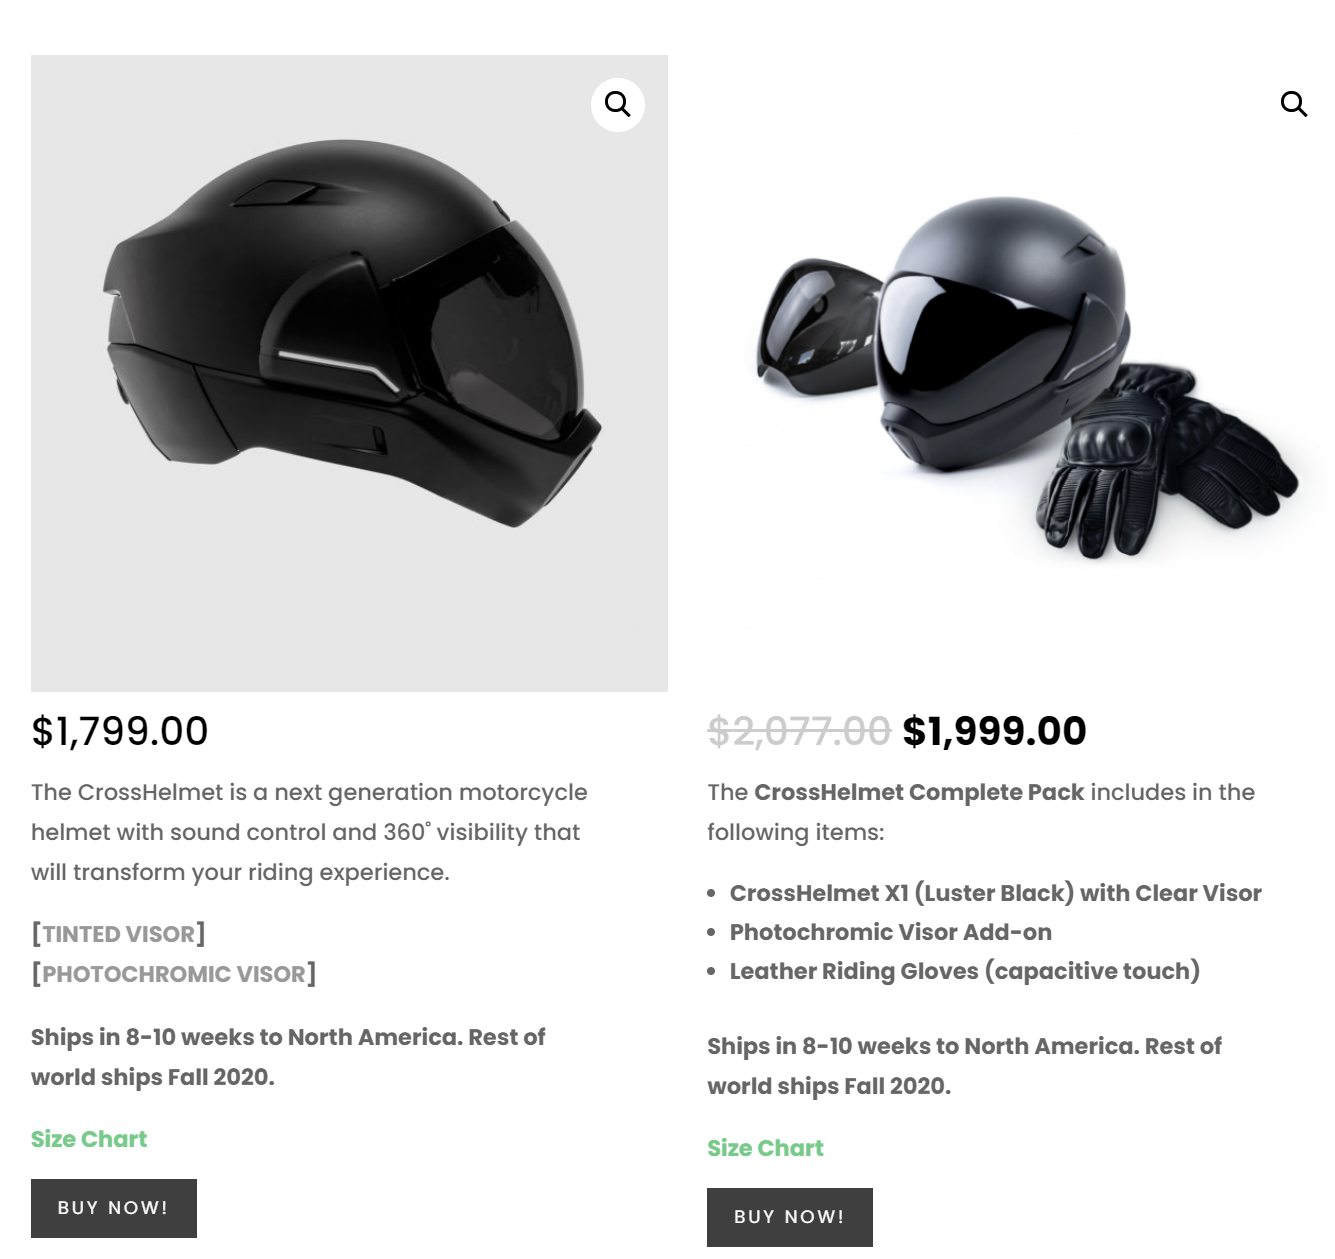Click the Leather Riding Gloves list item
This screenshot has height=1259, width=1335.
(964, 971)
